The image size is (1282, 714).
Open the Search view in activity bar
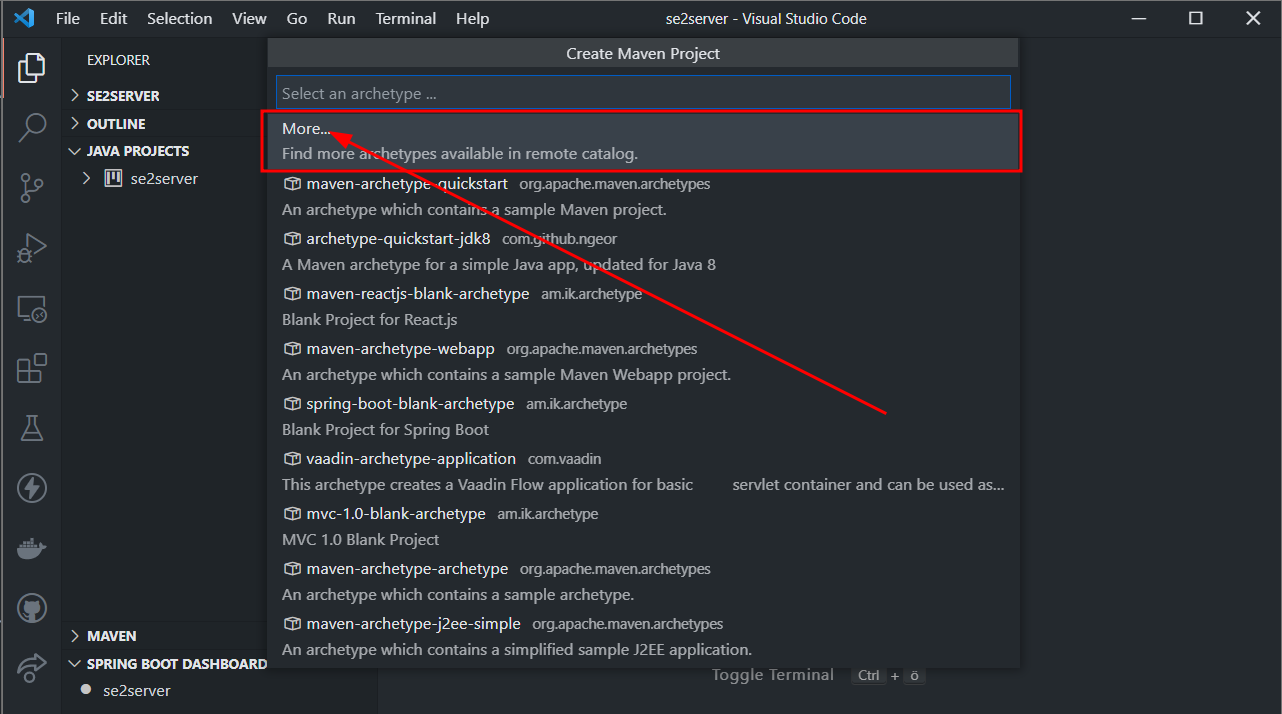pyautogui.click(x=32, y=127)
